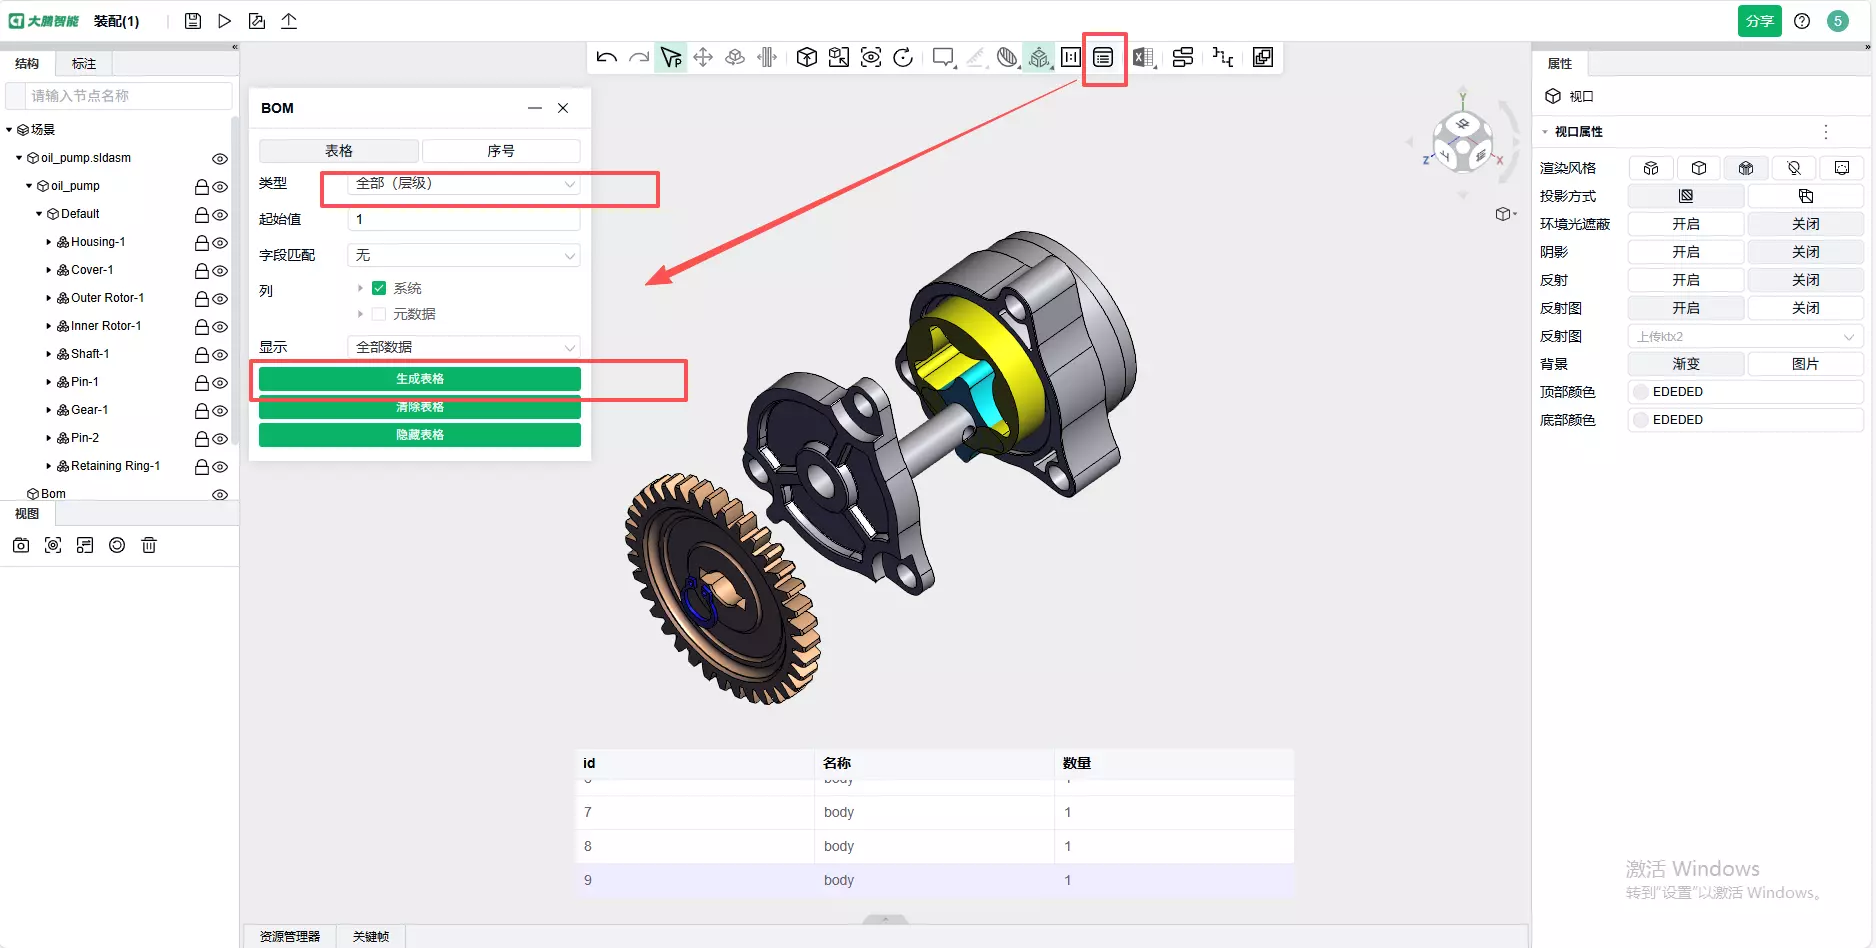Click the green 生成表格 button
Image resolution: width=1876 pixels, height=948 pixels.
point(420,379)
